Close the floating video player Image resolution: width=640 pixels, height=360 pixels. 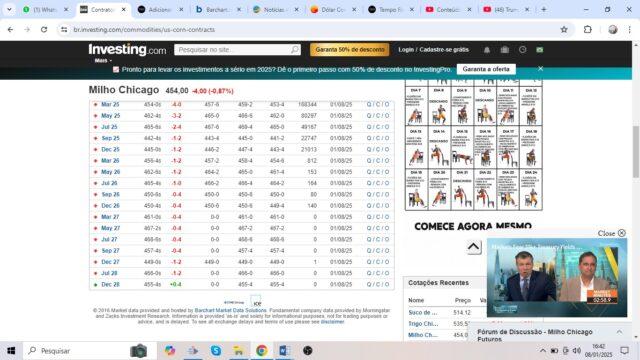[x=612, y=233]
